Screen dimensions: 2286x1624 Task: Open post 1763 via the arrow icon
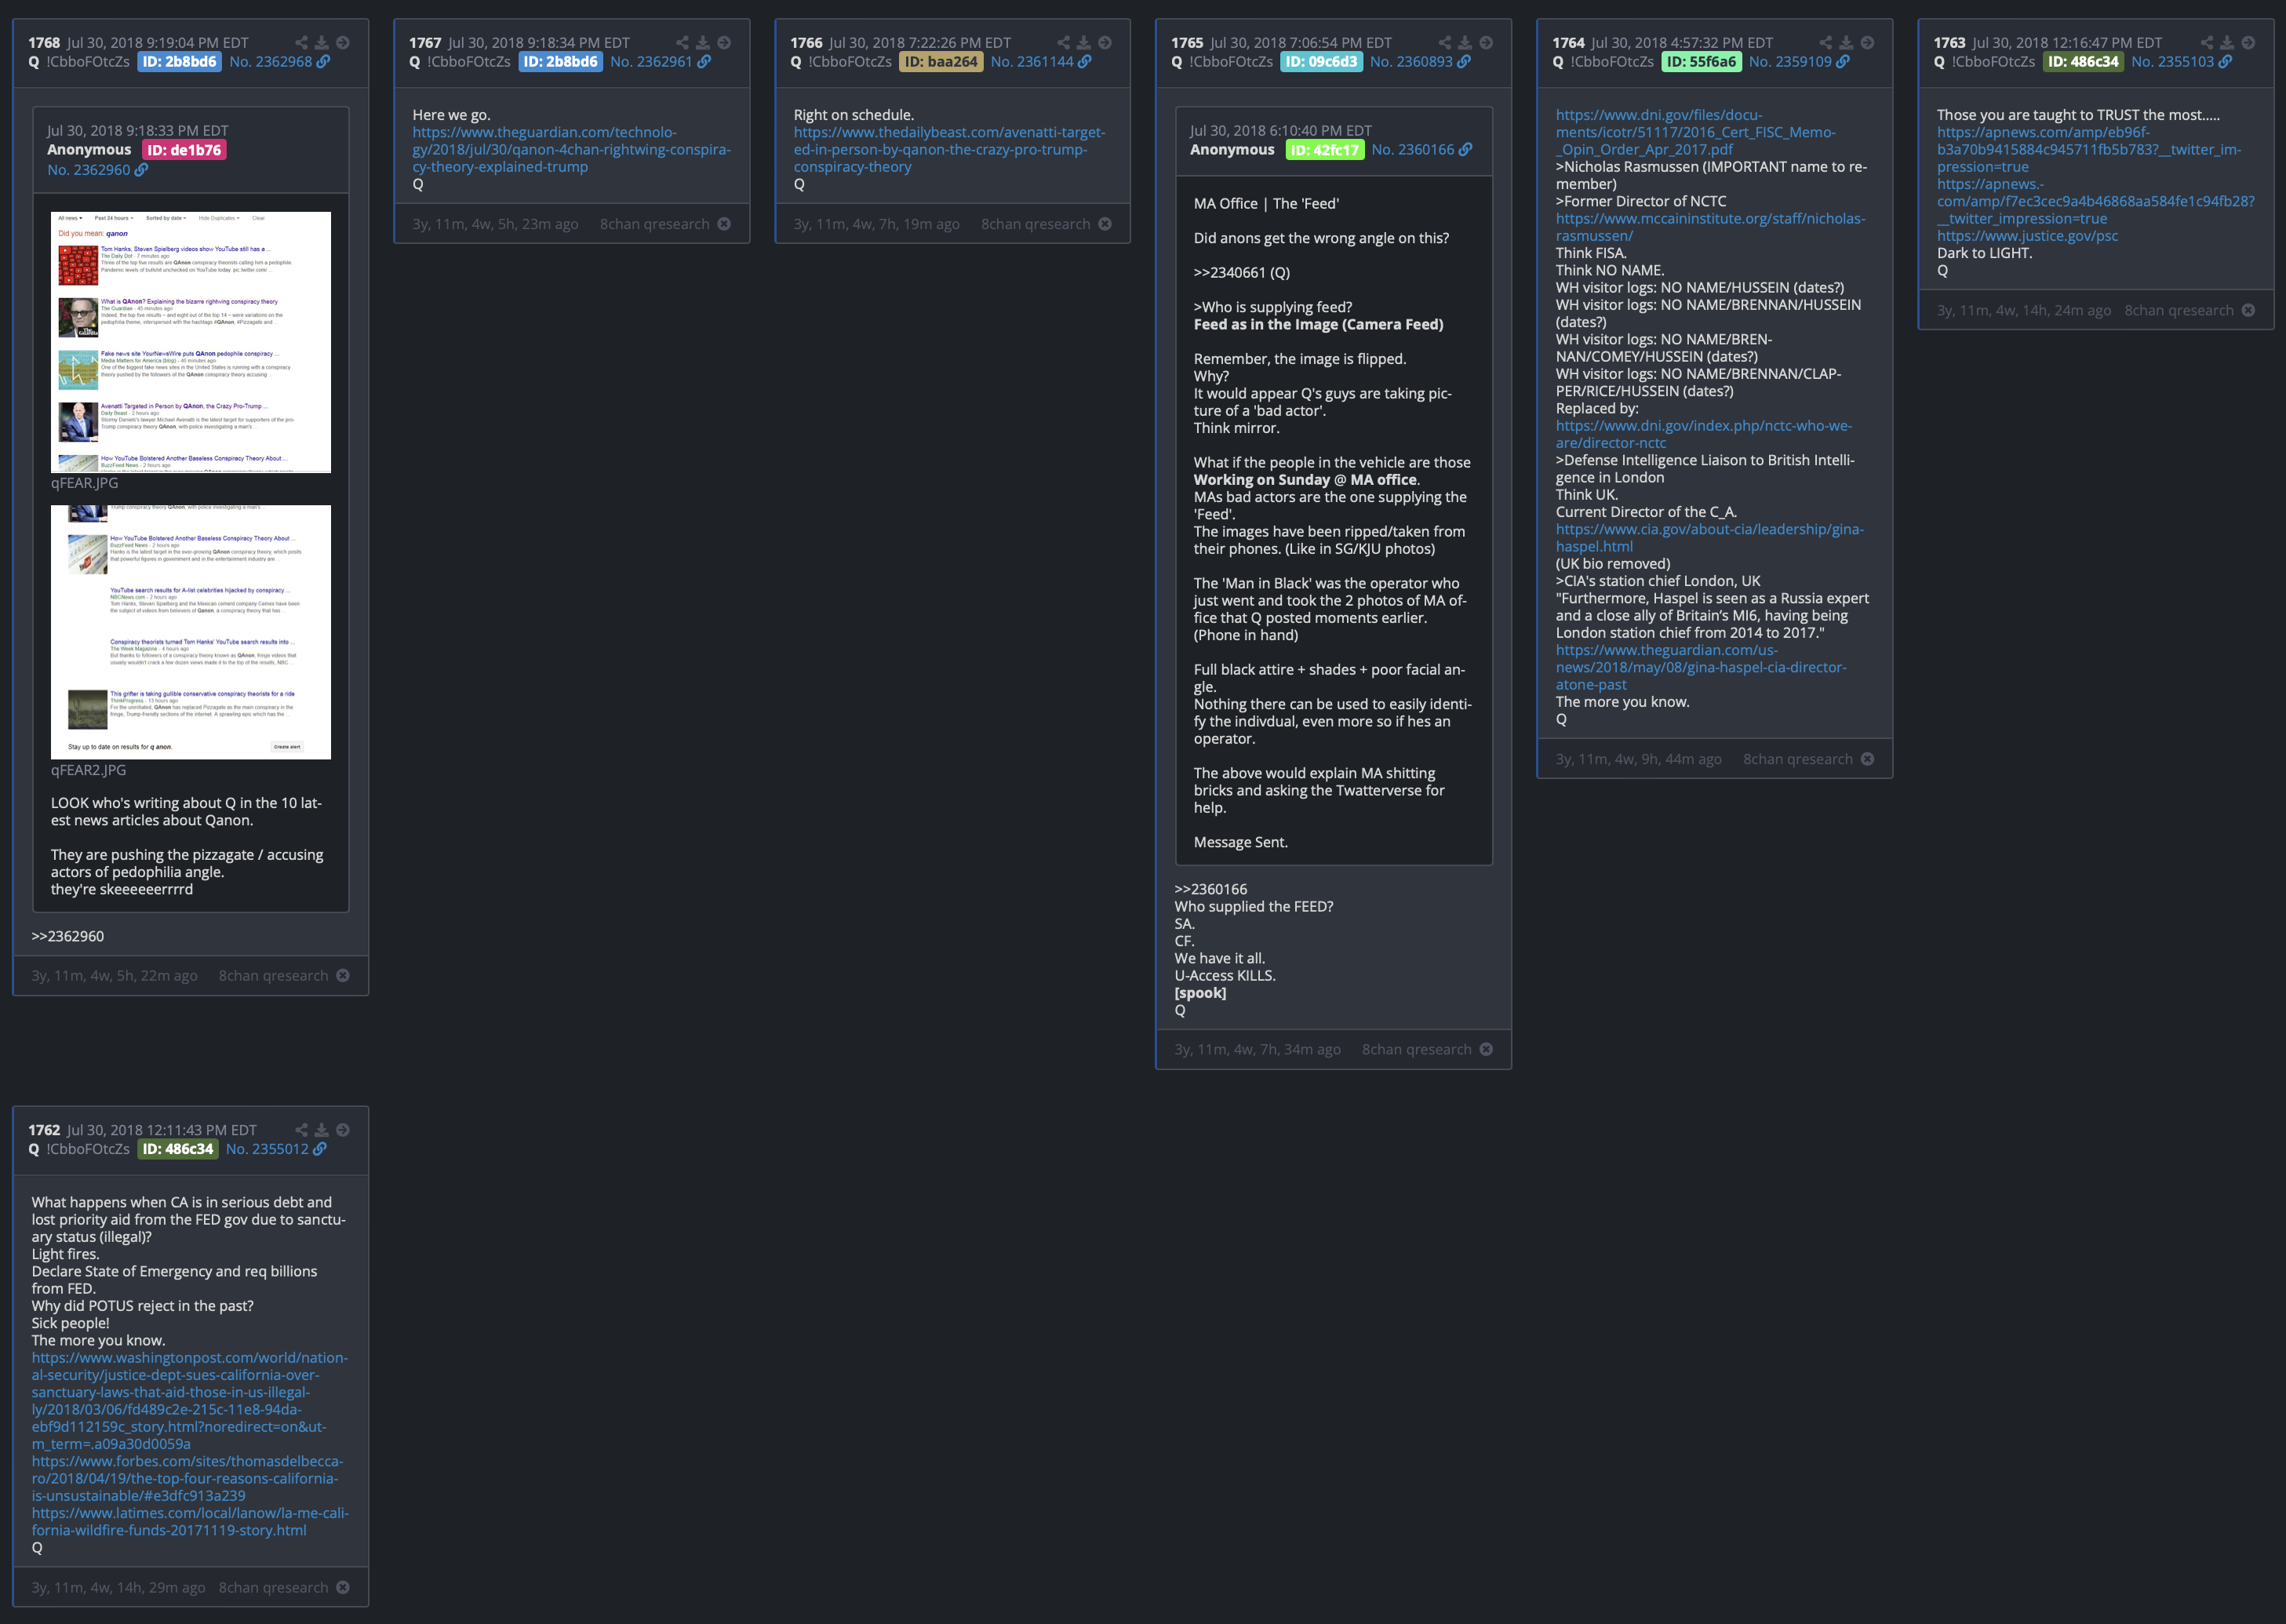2248,43
